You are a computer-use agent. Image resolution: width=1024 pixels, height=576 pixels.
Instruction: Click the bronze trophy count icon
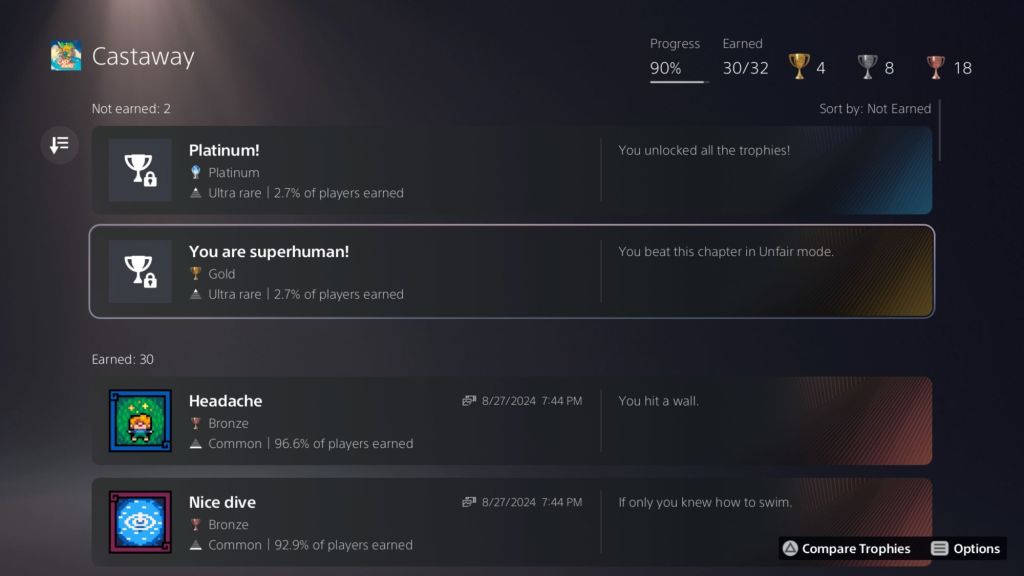coord(936,67)
